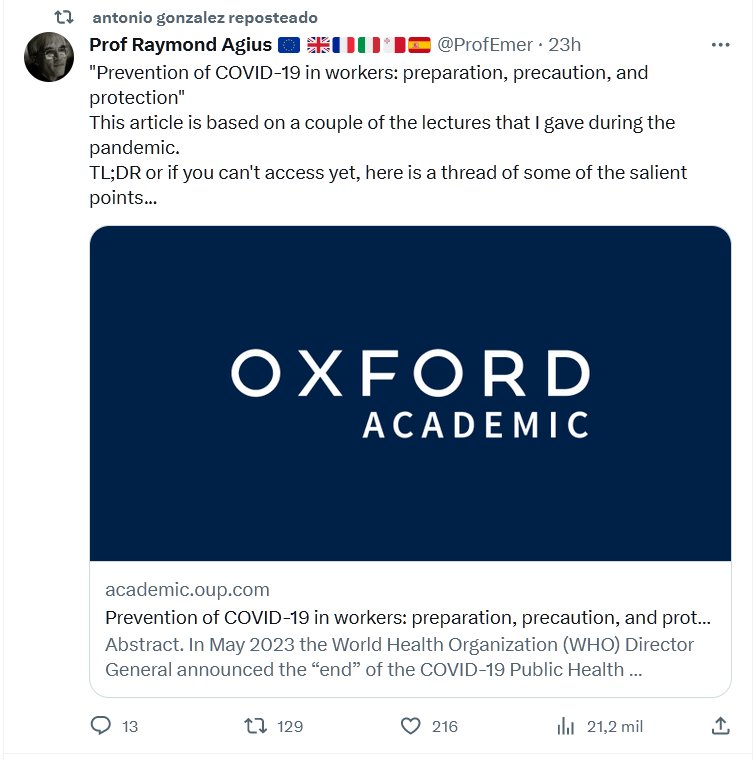Viewport: 754px width, 760px height.
Task: Open the @ProfEmer handle link
Action: [485, 45]
